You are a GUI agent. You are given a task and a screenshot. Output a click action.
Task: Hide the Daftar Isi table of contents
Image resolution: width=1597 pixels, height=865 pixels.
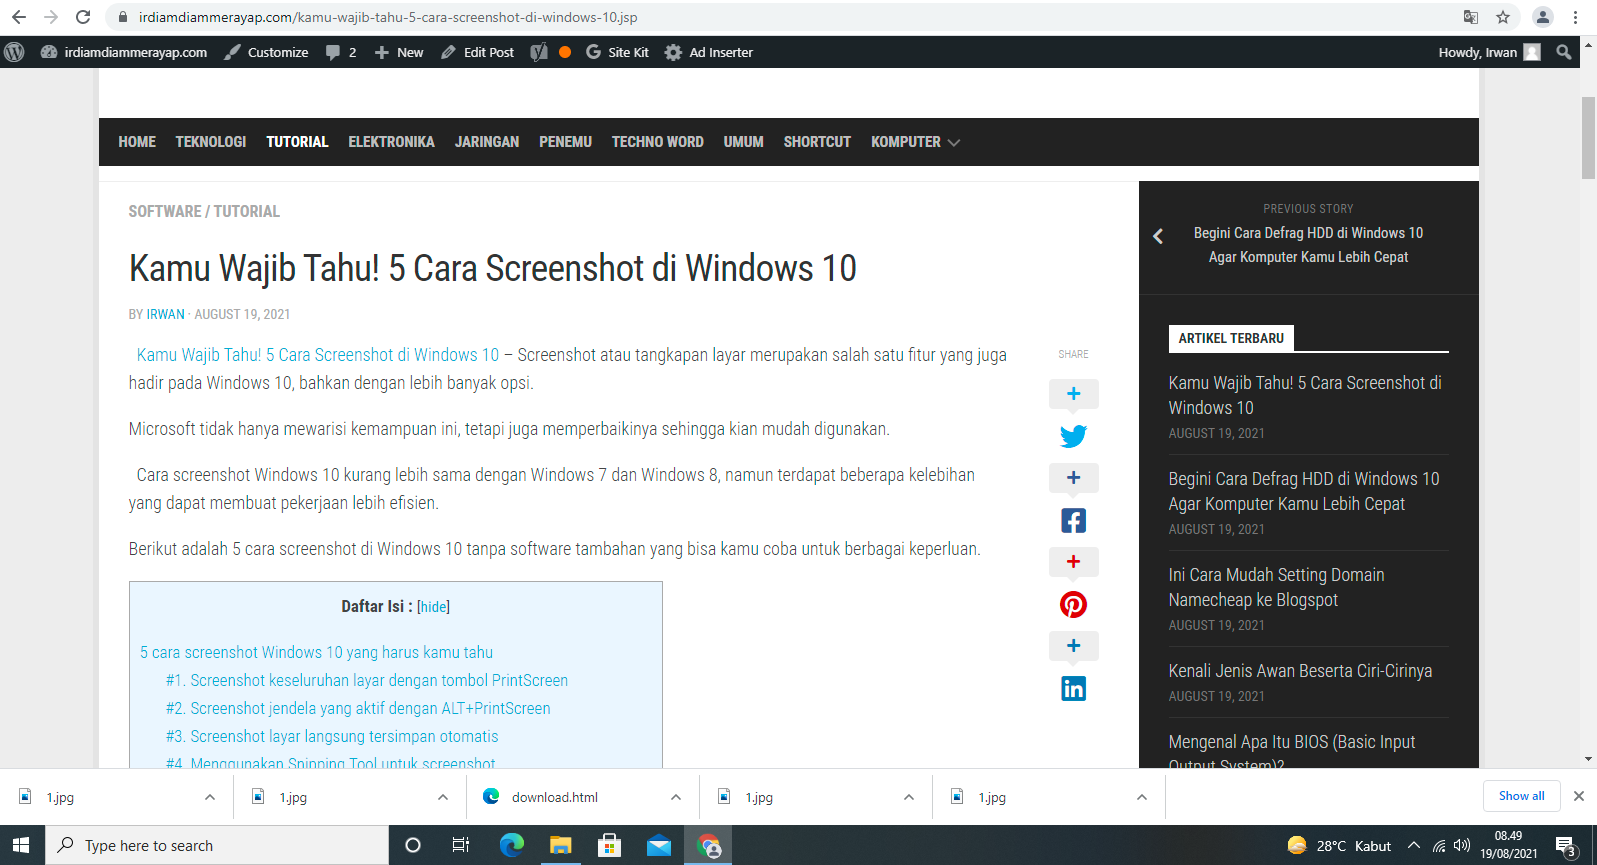(433, 607)
